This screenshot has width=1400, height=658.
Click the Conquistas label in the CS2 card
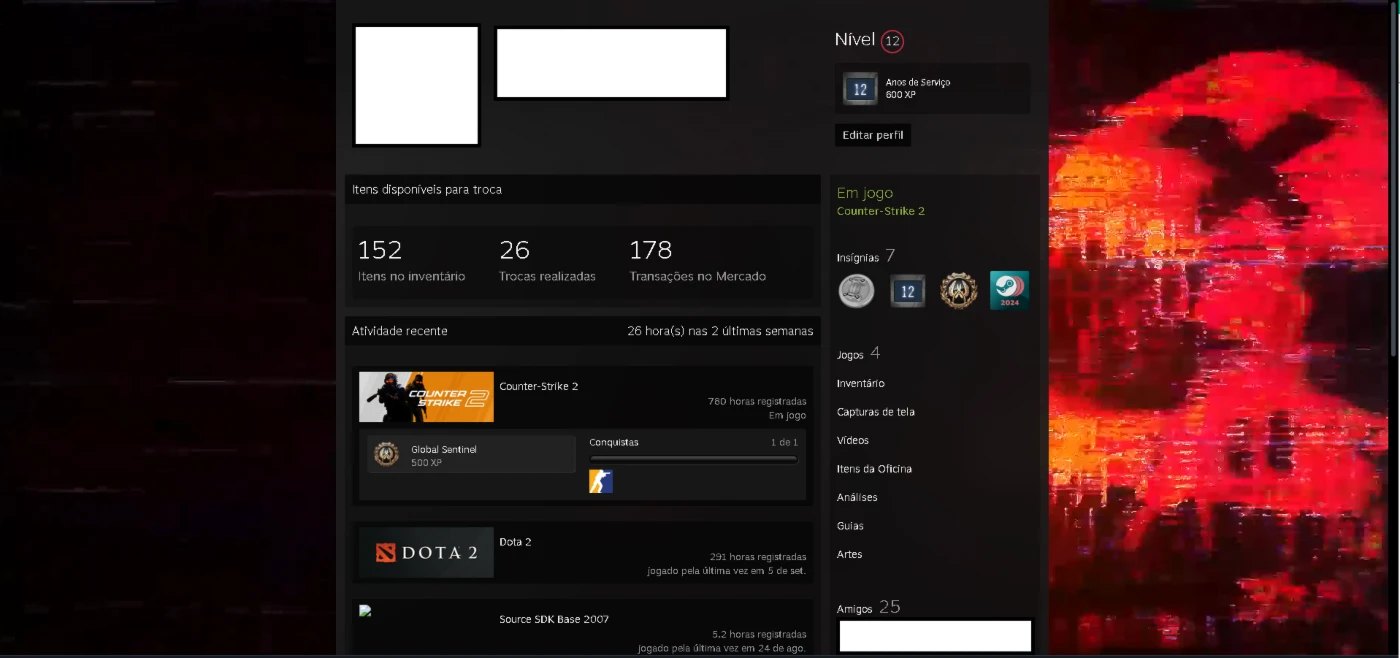pyautogui.click(x=614, y=442)
